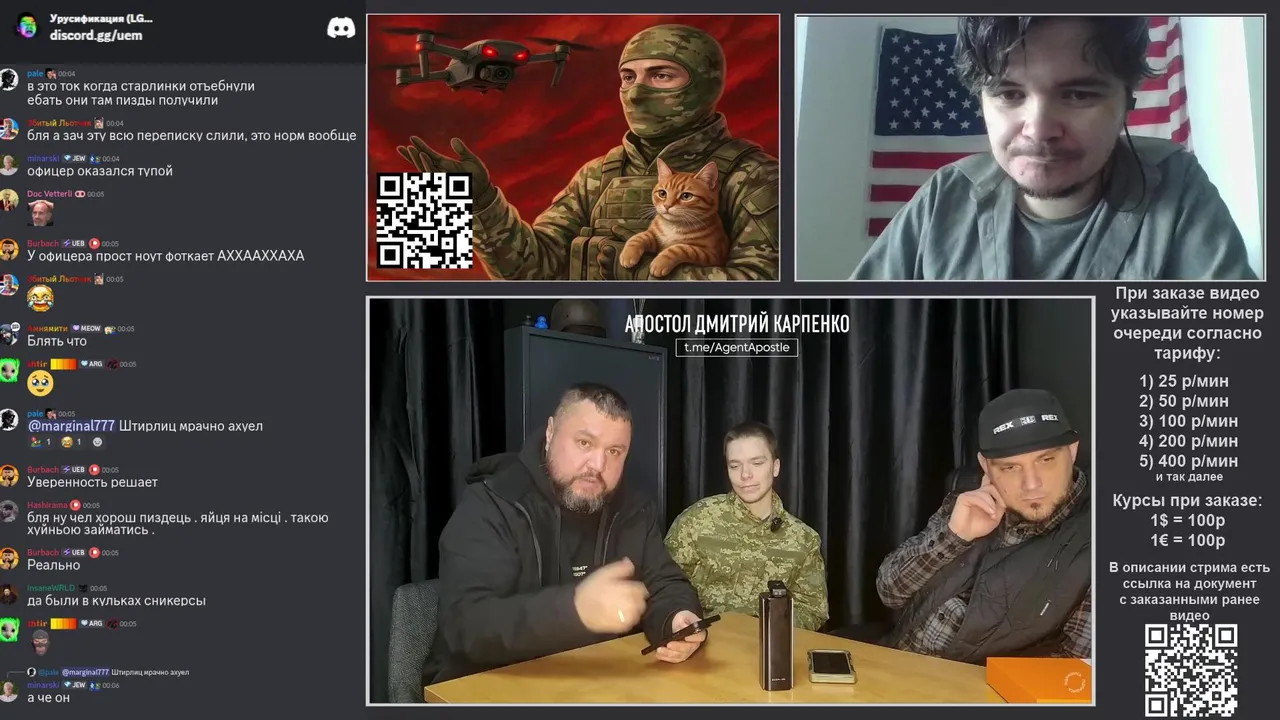The width and height of the screenshot is (1280, 720).
Task: Select the rate text '1€ = 100р'
Action: click(x=1187, y=540)
